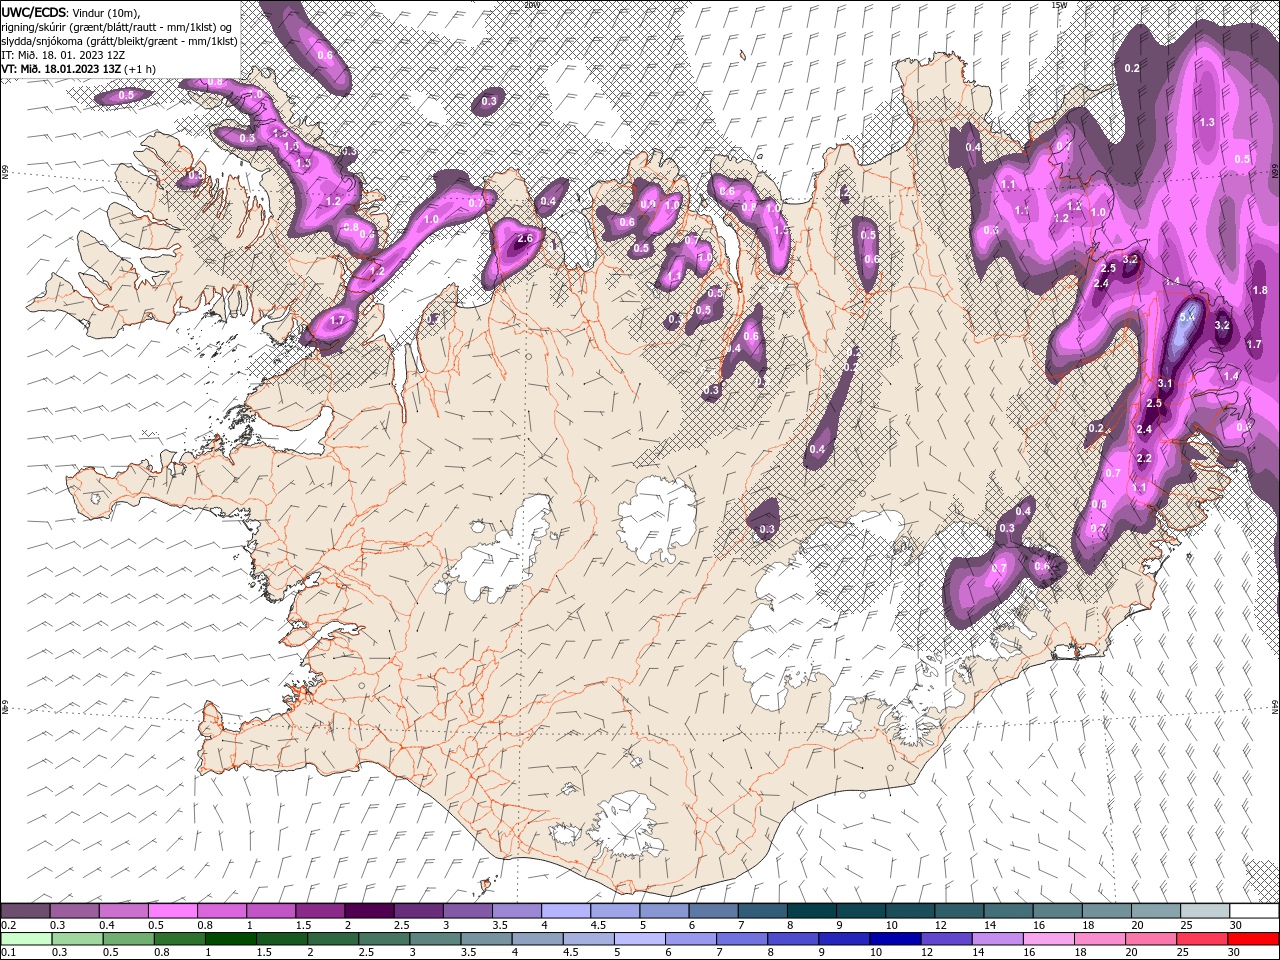Image resolution: width=1280 pixels, height=960 pixels.
Task: Click the 'IT: Mið. 18. 01. 2023 12Z' line
Action: click(x=63, y=54)
